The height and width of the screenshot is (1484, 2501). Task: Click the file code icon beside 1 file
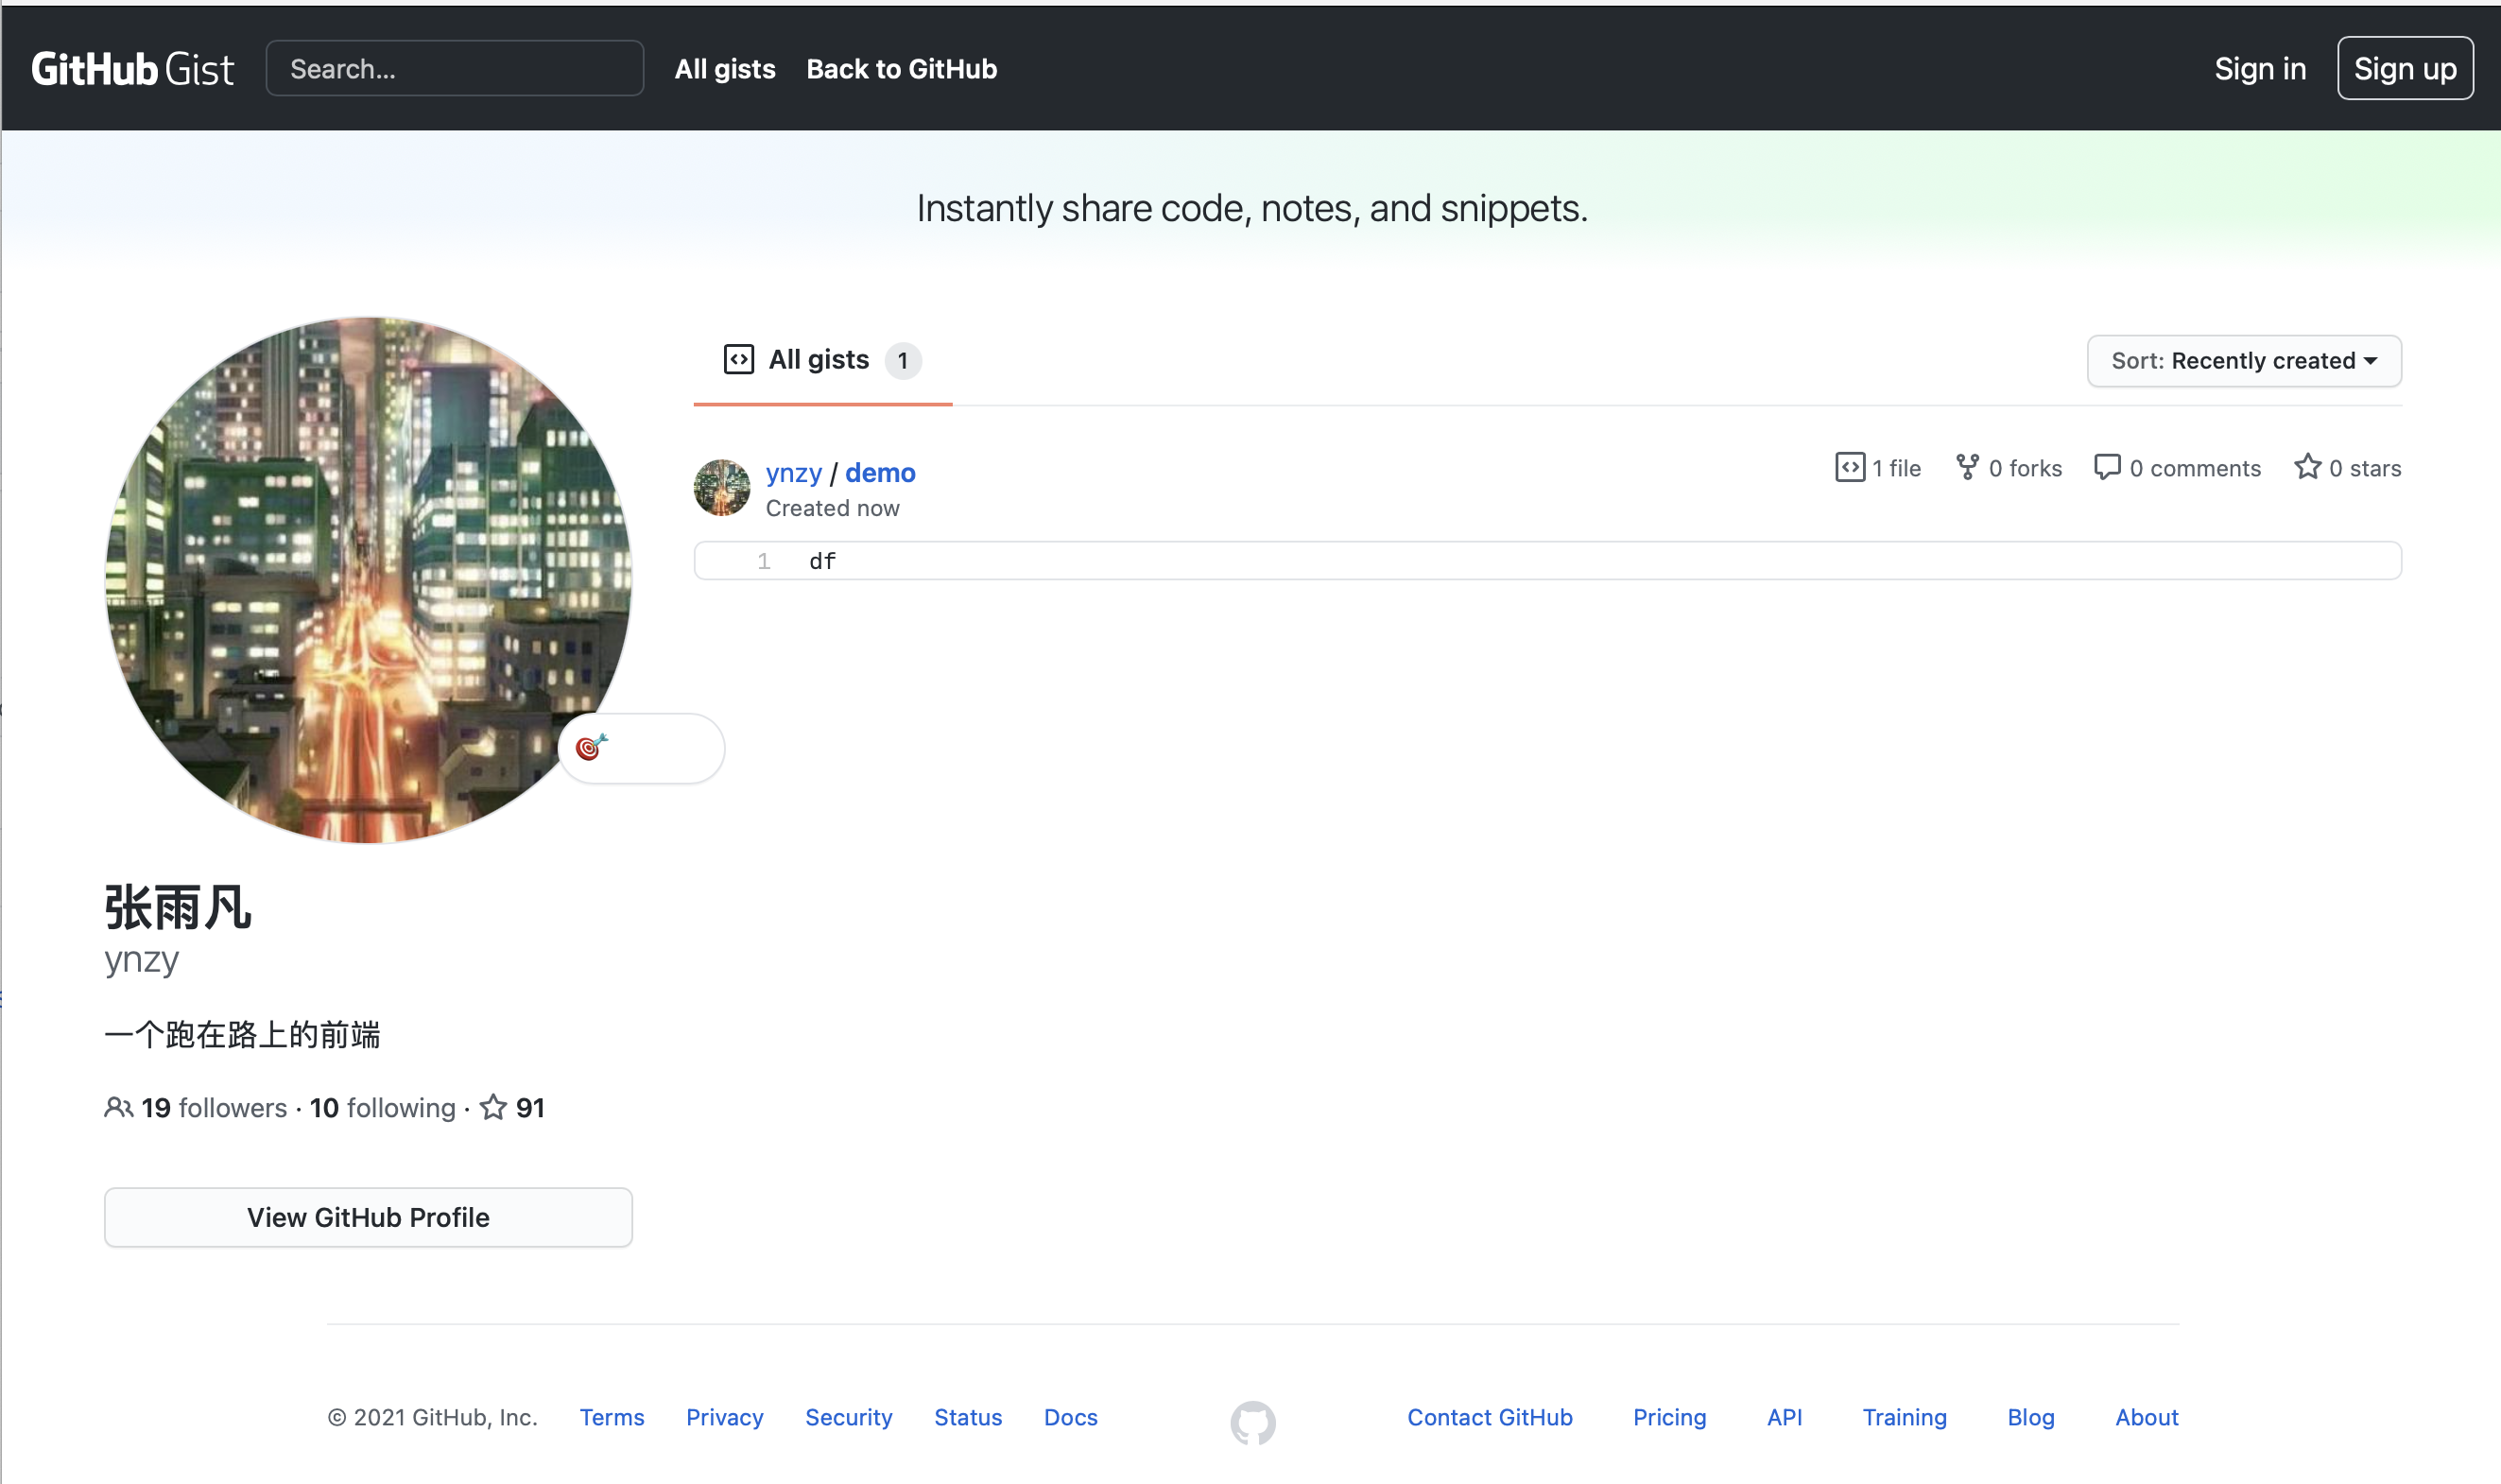(x=1849, y=467)
